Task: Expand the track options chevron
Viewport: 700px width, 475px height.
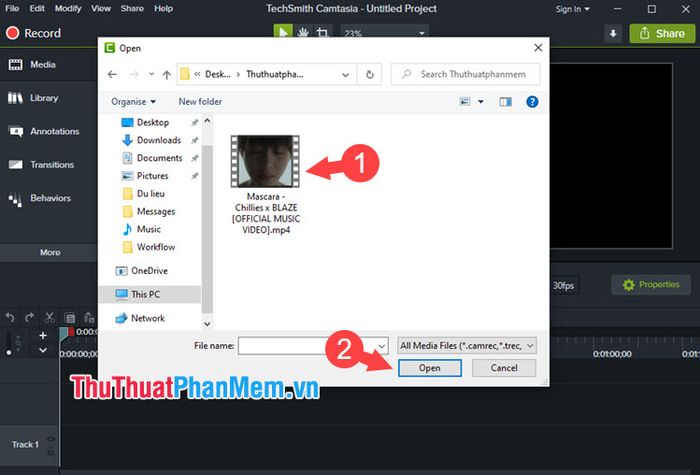Action: tap(43, 350)
